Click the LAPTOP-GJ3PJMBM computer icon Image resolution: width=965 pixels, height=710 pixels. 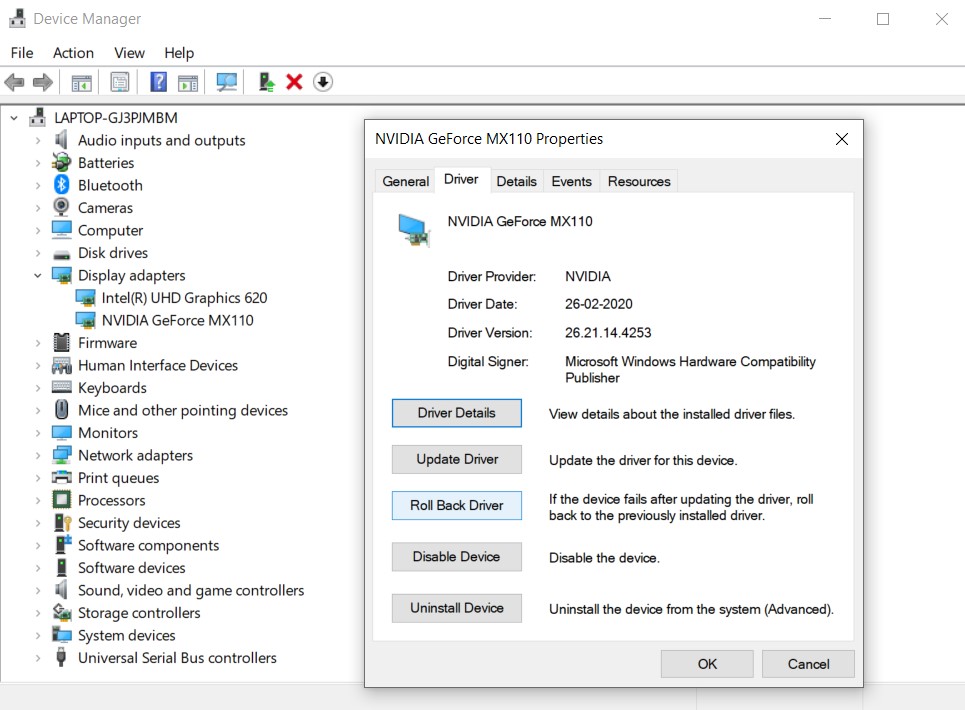pyautogui.click(x=38, y=118)
